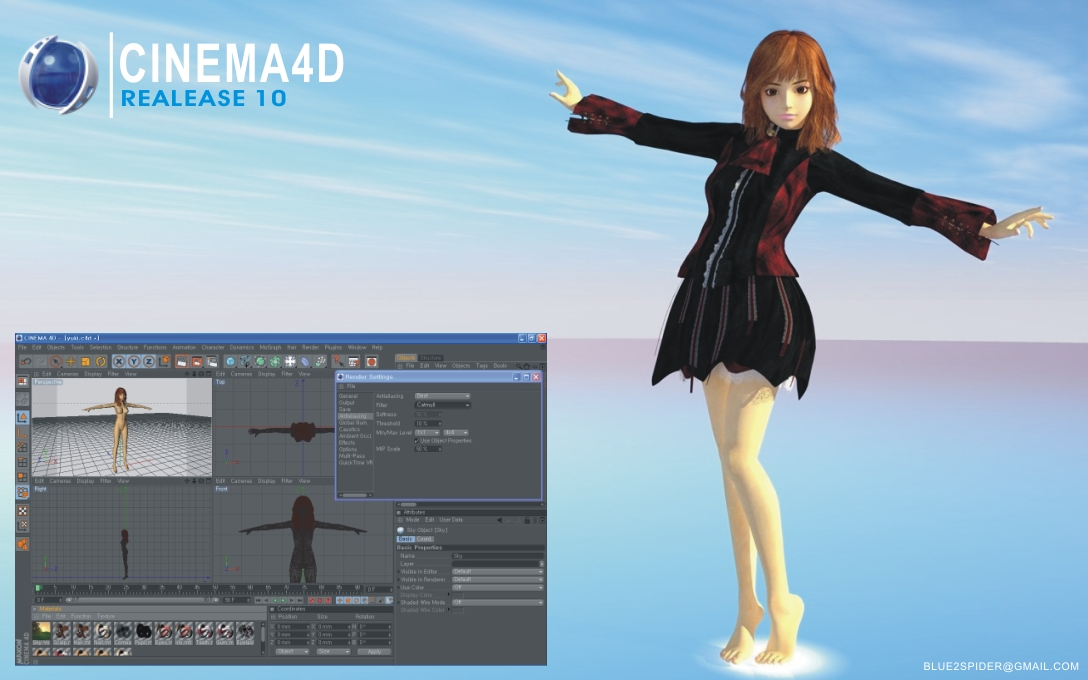
Task: Open the File menu in main menu bar
Action: point(22,348)
